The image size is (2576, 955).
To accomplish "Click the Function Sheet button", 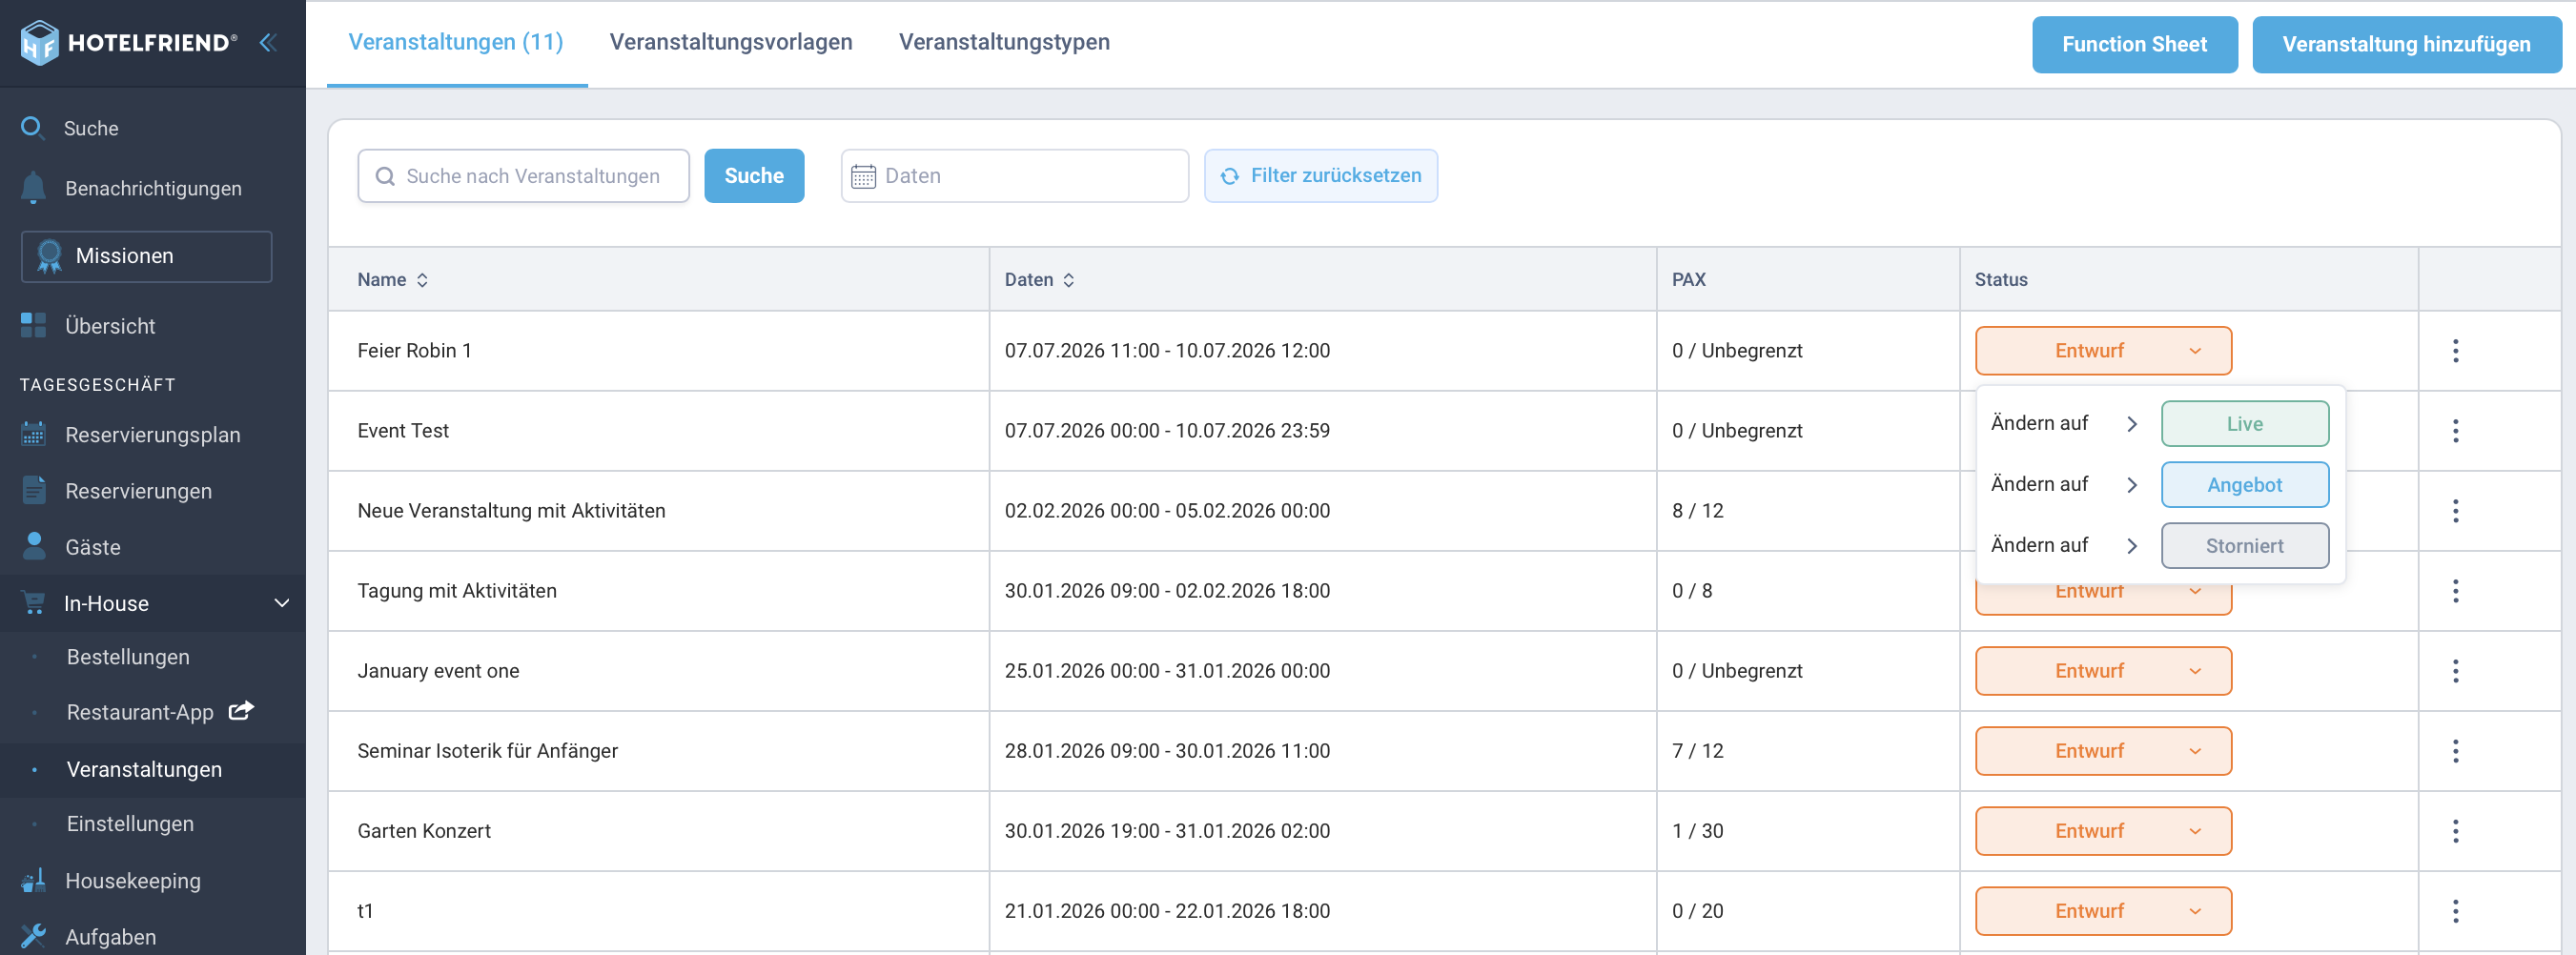I will (2134, 44).
